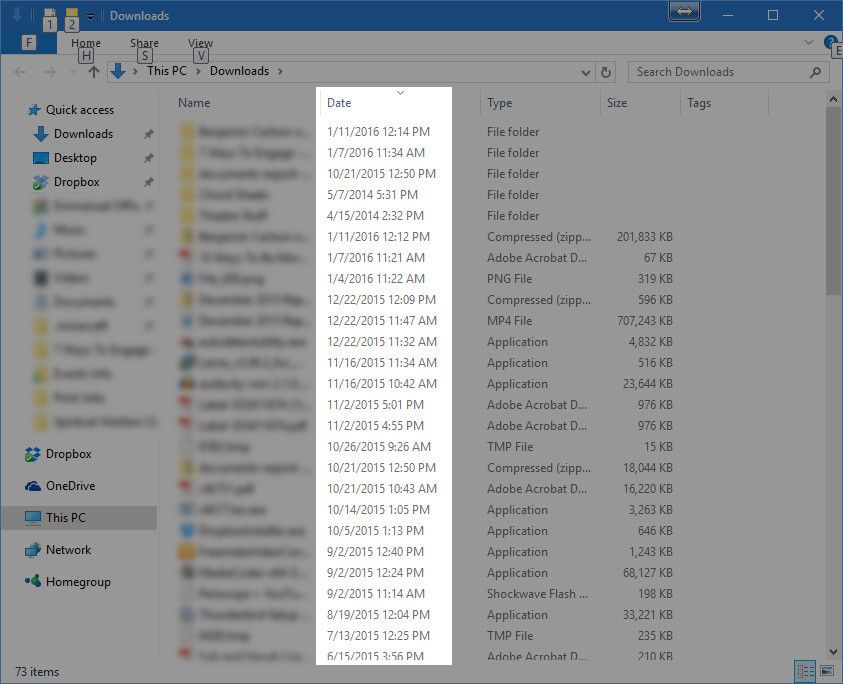Switch to Large icons view in status bar
Viewport: 843px width, 684px height.
click(827, 671)
